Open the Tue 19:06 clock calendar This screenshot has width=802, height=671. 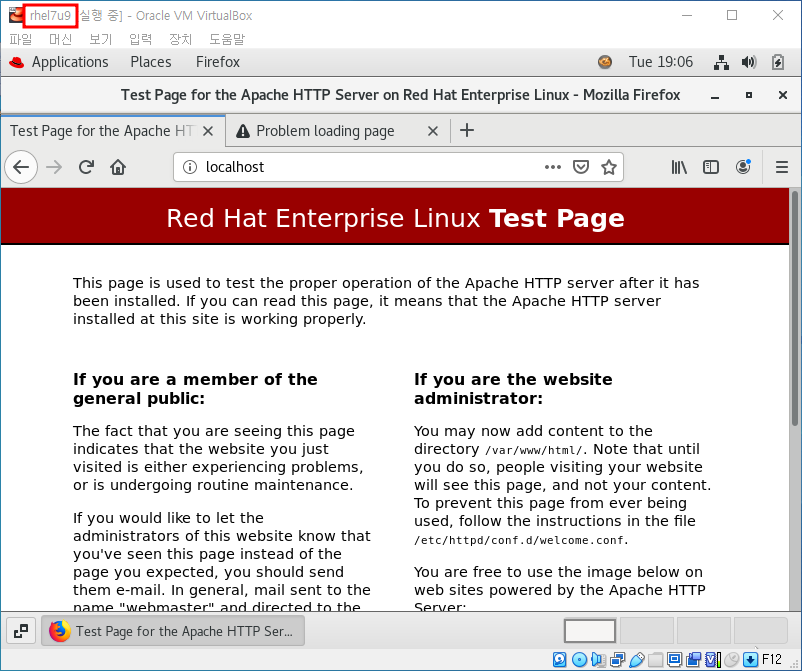661,62
